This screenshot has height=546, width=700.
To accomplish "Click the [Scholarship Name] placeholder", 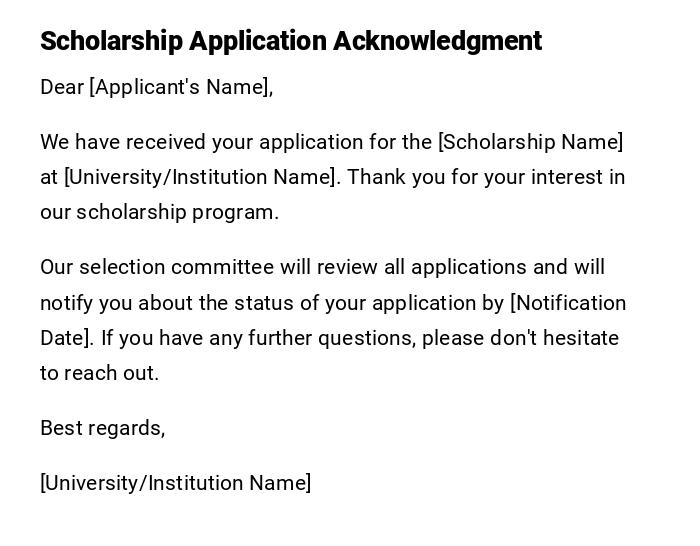I will point(530,142).
